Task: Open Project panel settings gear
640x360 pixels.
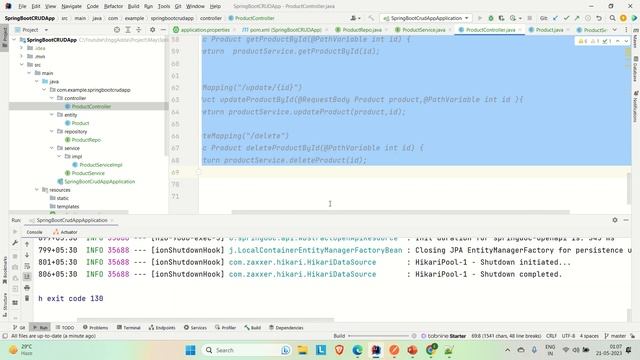Action: coord(152,30)
